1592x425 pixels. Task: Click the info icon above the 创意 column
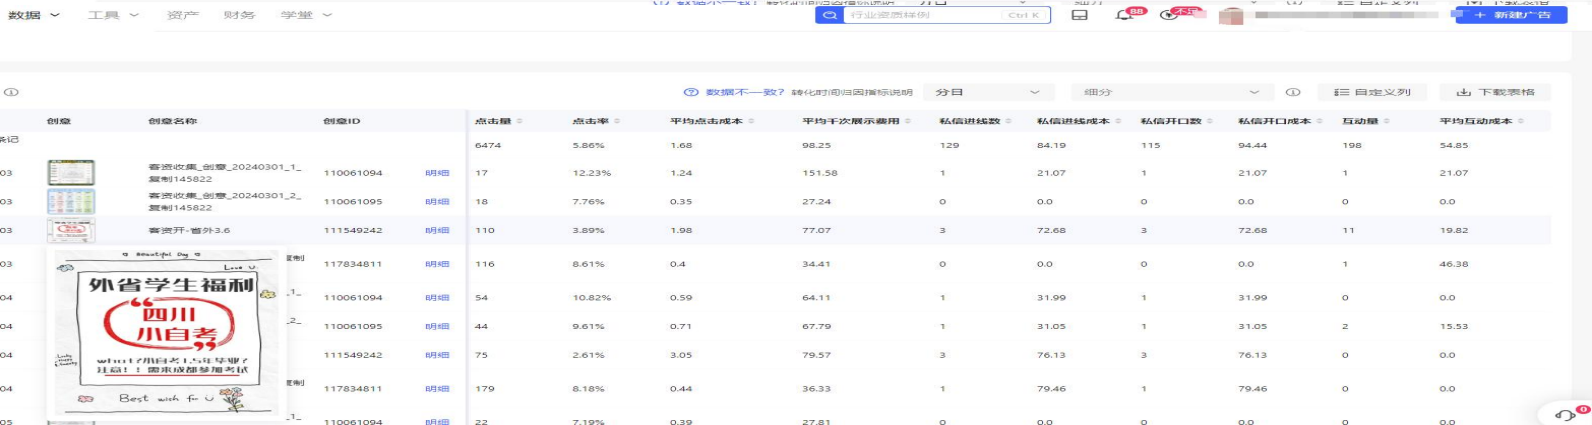[x=11, y=92]
